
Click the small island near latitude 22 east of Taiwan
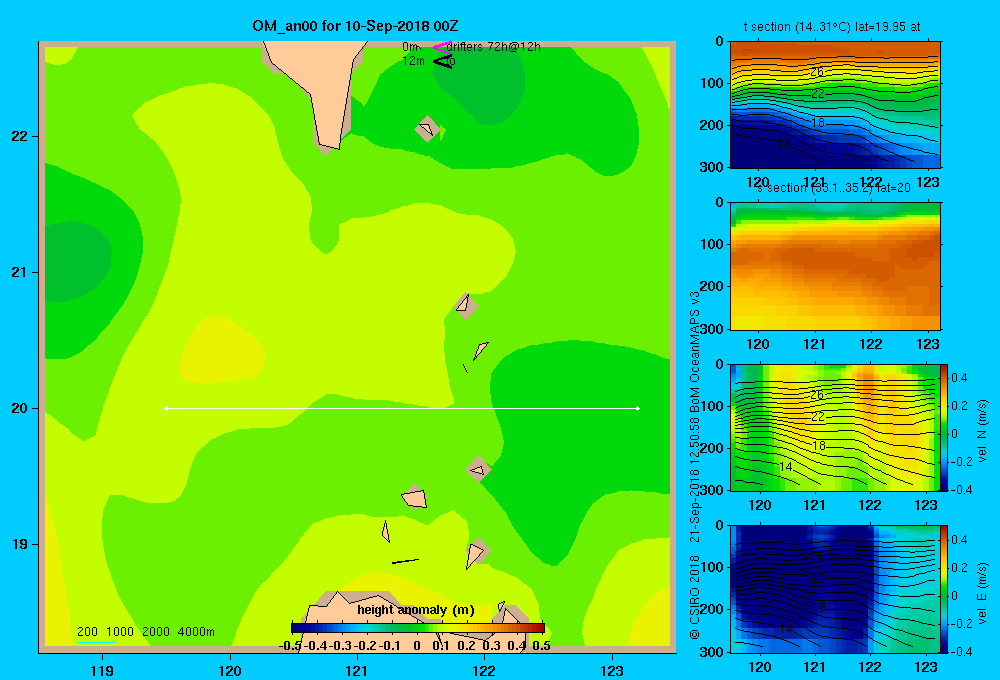427,129
